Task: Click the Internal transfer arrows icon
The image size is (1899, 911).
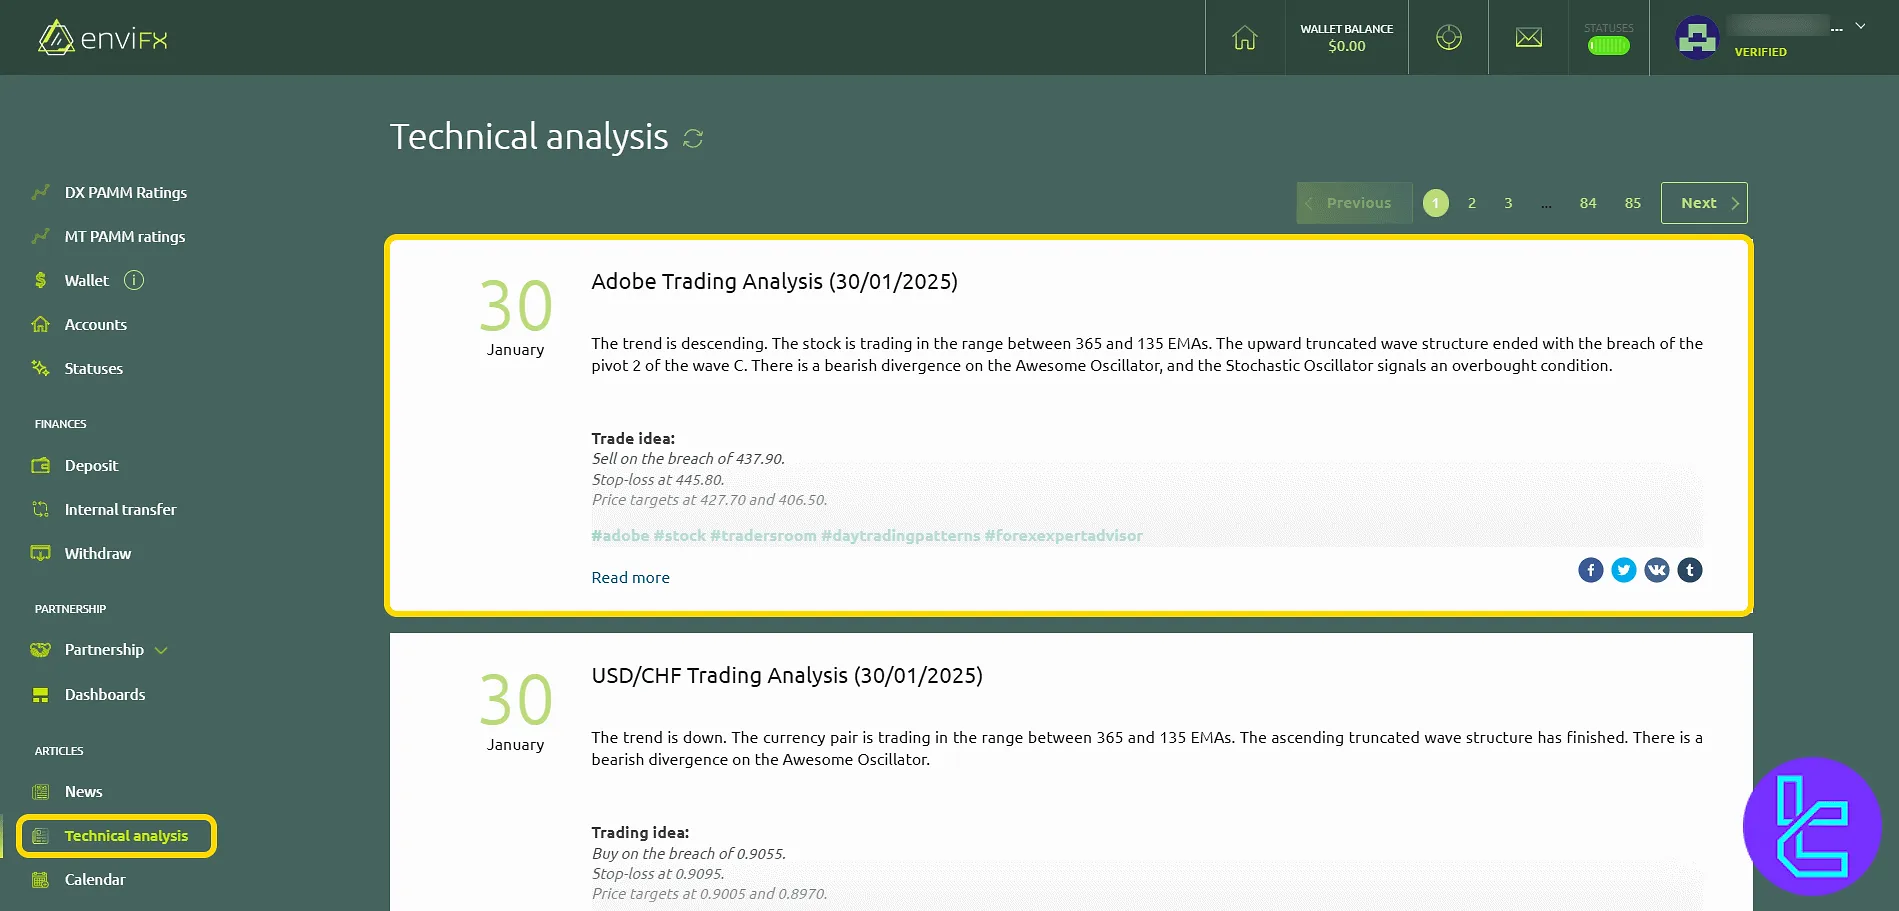Action: coord(40,509)
